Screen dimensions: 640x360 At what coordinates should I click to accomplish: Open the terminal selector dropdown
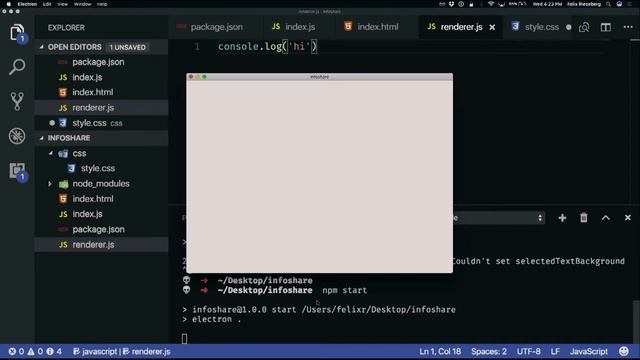[498, 218]
